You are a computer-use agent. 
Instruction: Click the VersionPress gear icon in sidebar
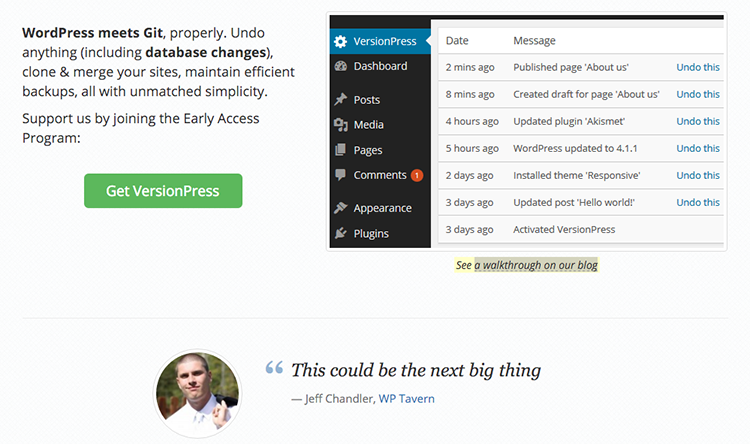pos(340,41)
